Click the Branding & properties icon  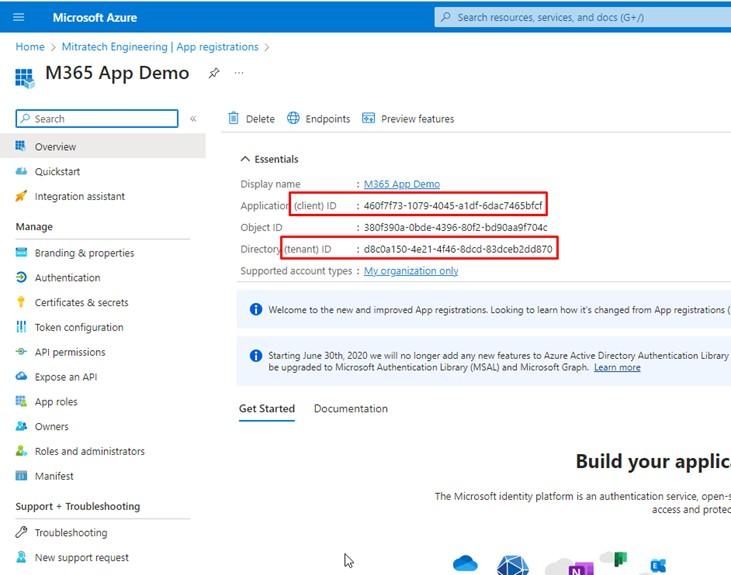pyautogui.click(x=21, y=252)
